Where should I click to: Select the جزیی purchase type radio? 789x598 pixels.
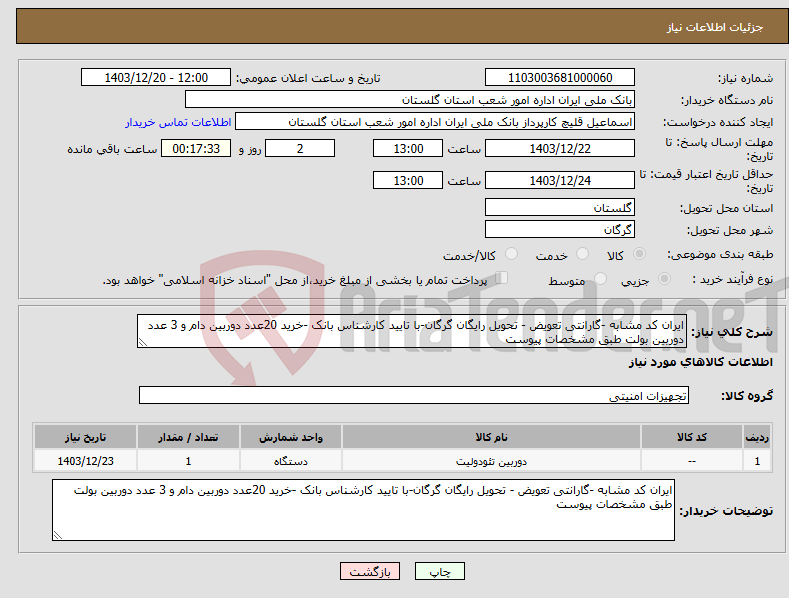(x=664, y=278)
